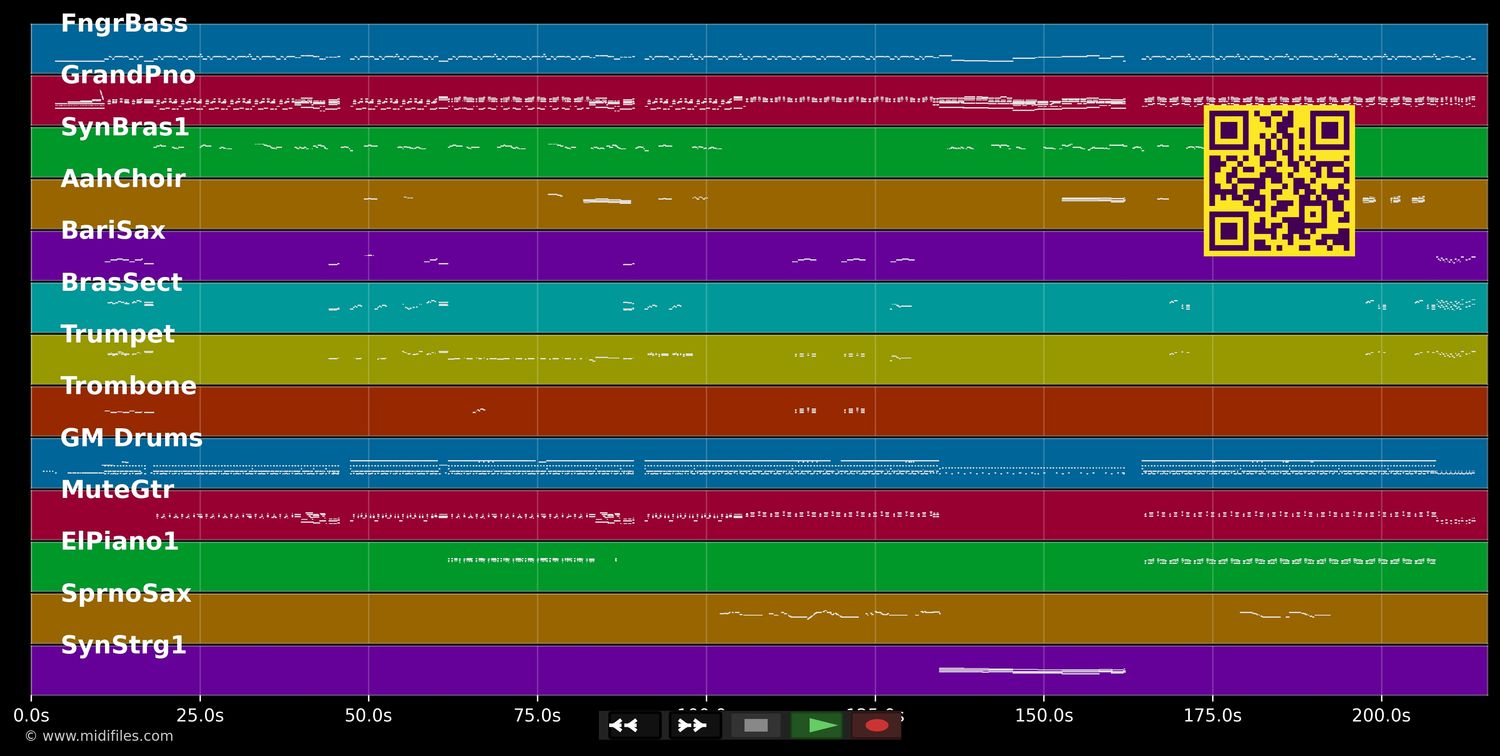
Task: Click the GM Drums track label
Action: tap(132, 437)
